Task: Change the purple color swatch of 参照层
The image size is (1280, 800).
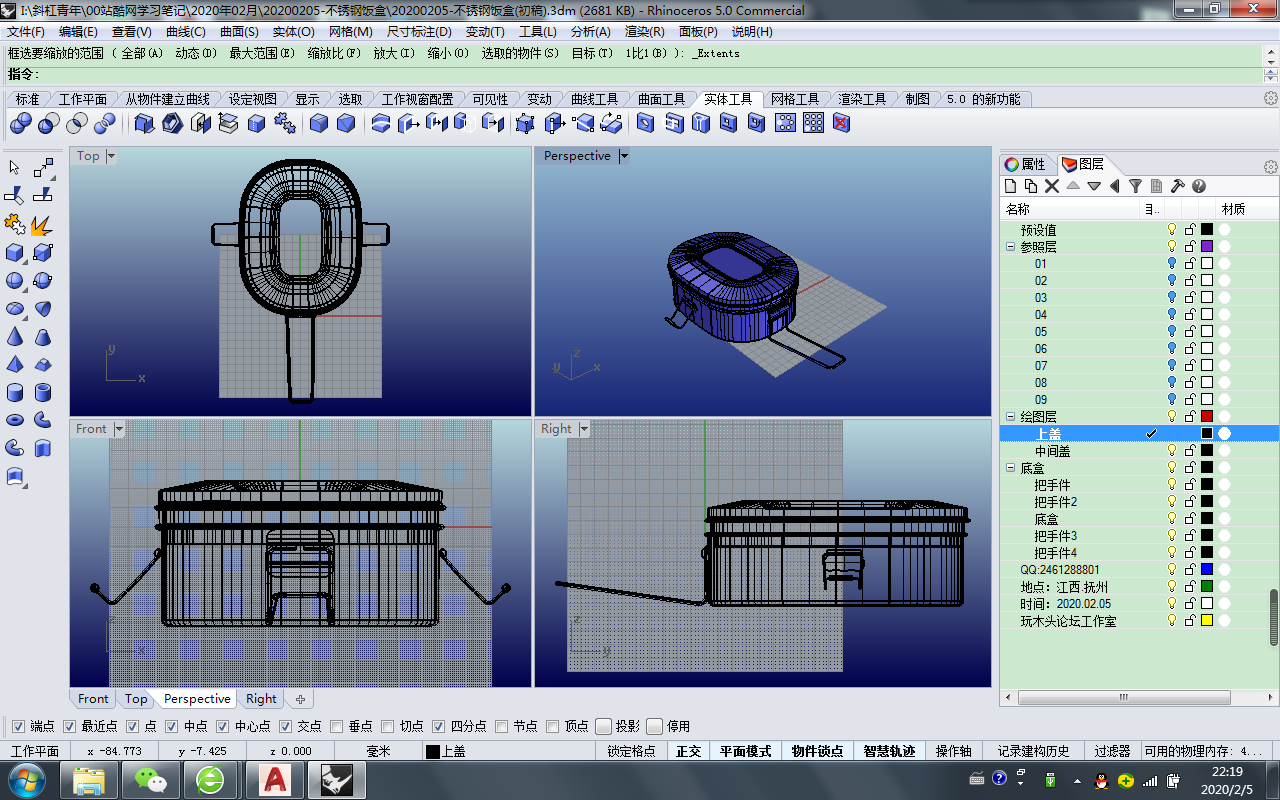Action: coord(1207,247)
